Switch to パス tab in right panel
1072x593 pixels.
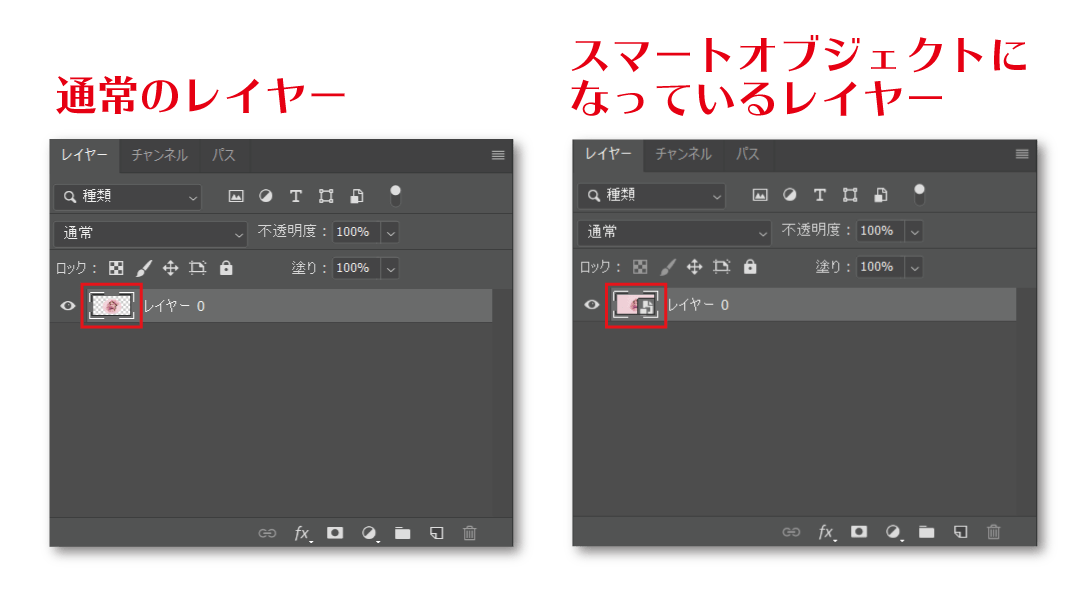pyautogui.click(x=747, y=154)
